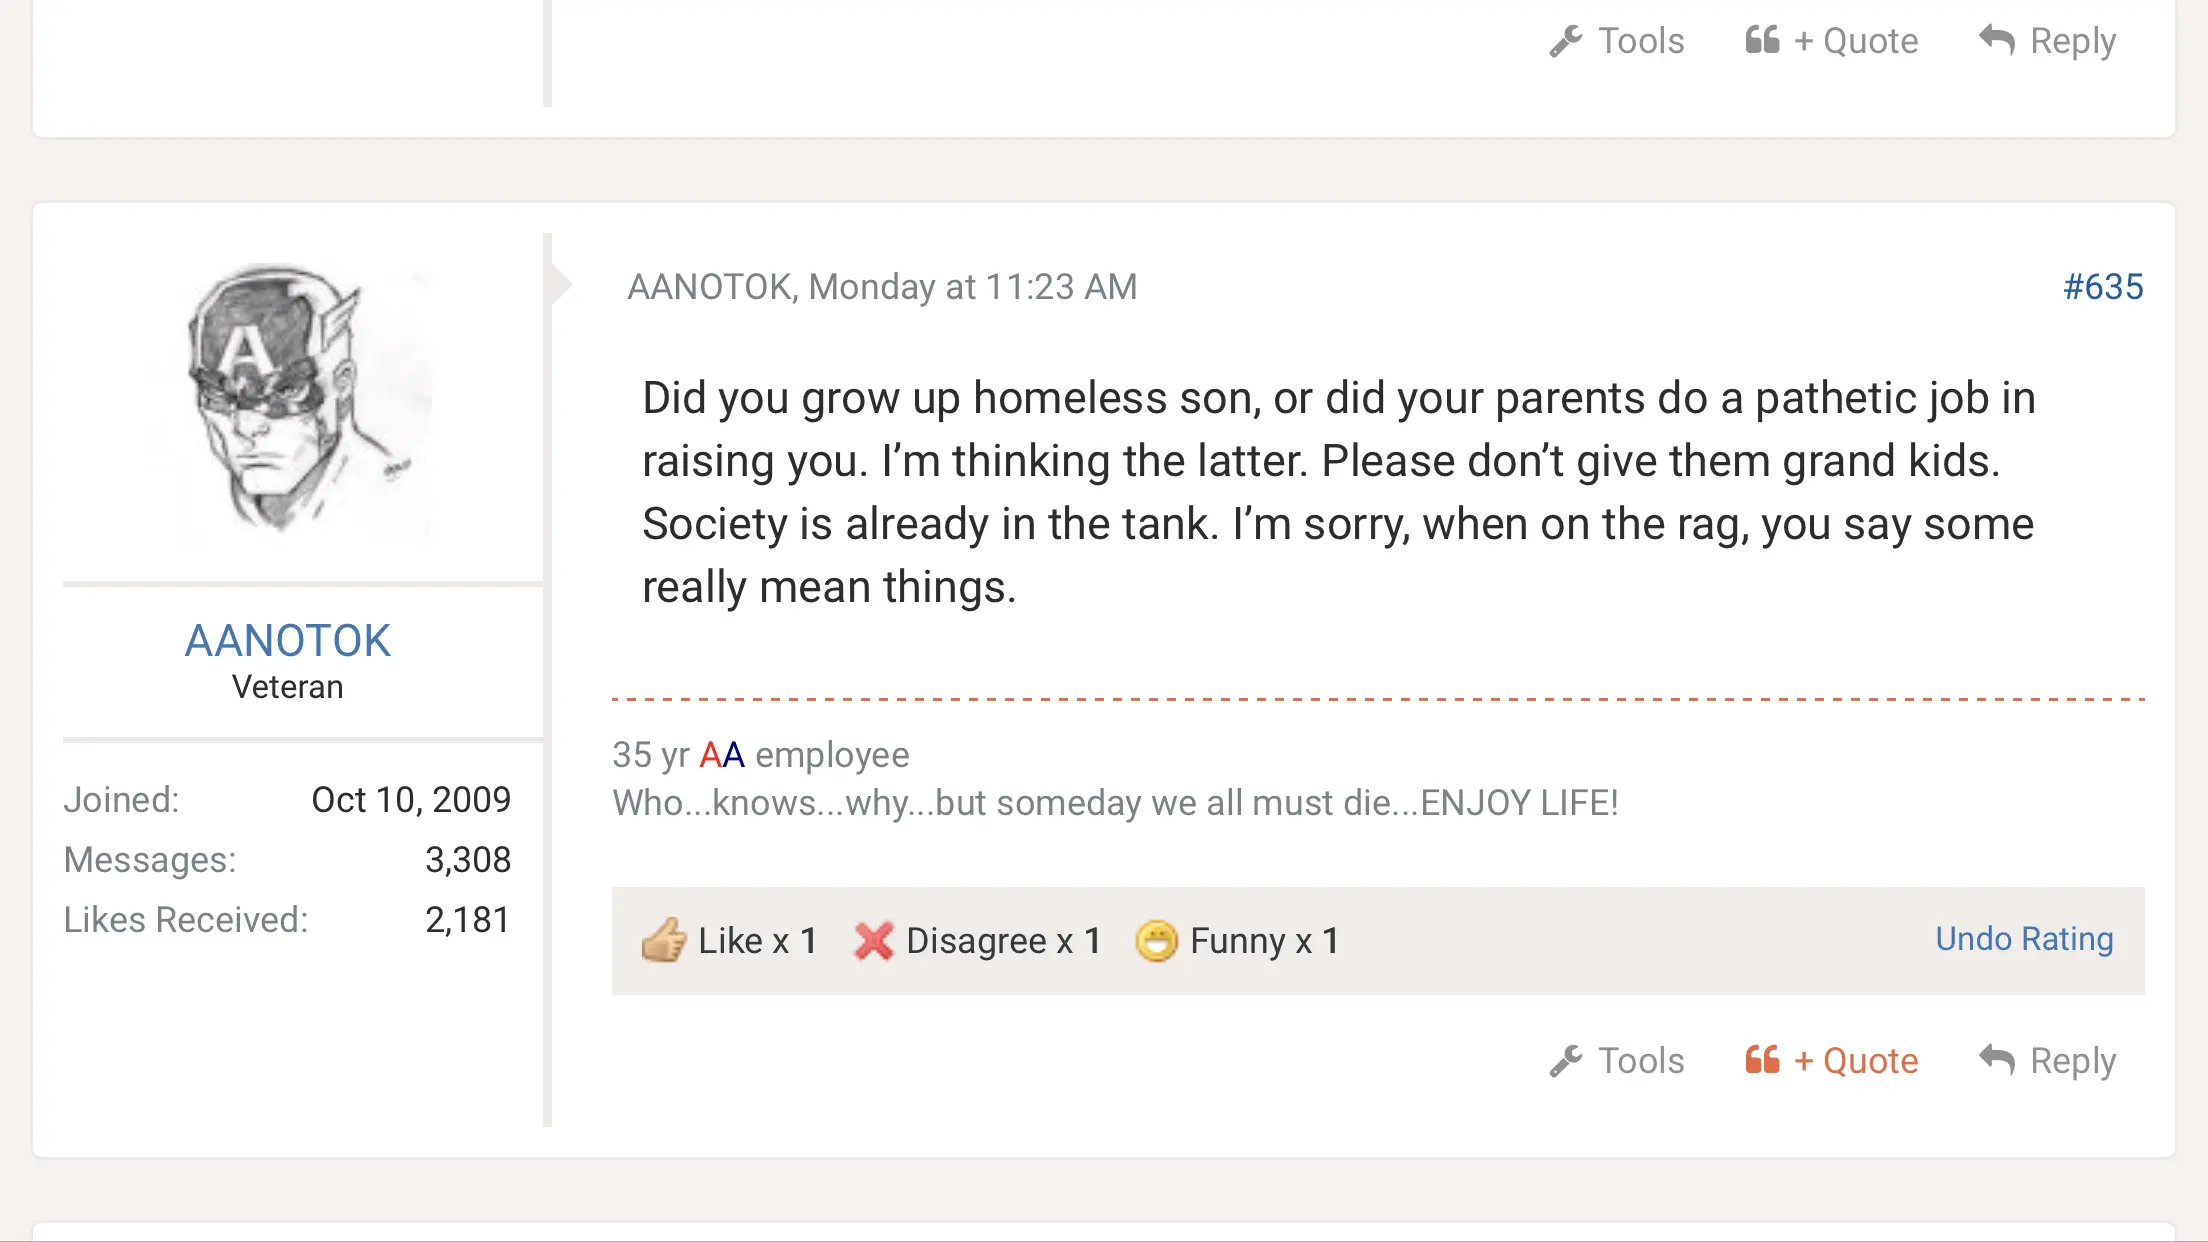Click the Reply text in post #635
Viewport: 2208px width, 1242px height.
click(2072, 1060)
